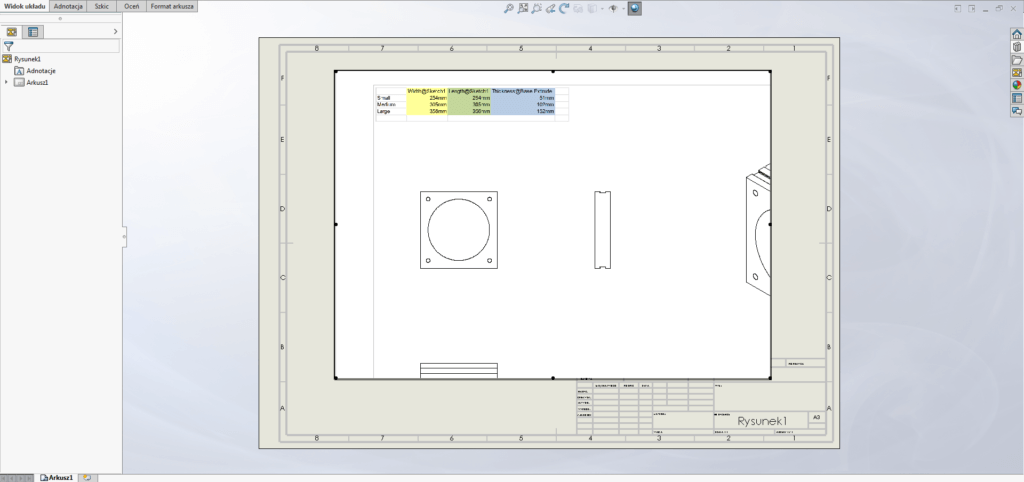Screen dimensions: 1024x482
Task: Open the Design Library task pane icon
Action: pyautogui.click(x=1017, y=47)
